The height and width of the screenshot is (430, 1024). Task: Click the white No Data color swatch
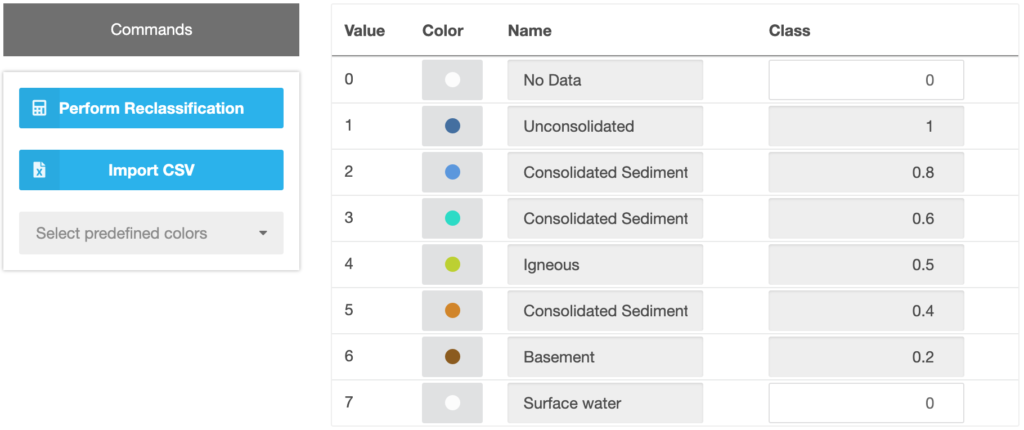[x=452, y=80]
